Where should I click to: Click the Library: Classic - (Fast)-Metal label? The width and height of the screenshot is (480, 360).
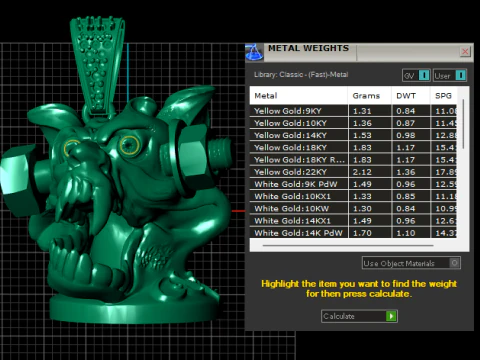[x=301, y=75]
